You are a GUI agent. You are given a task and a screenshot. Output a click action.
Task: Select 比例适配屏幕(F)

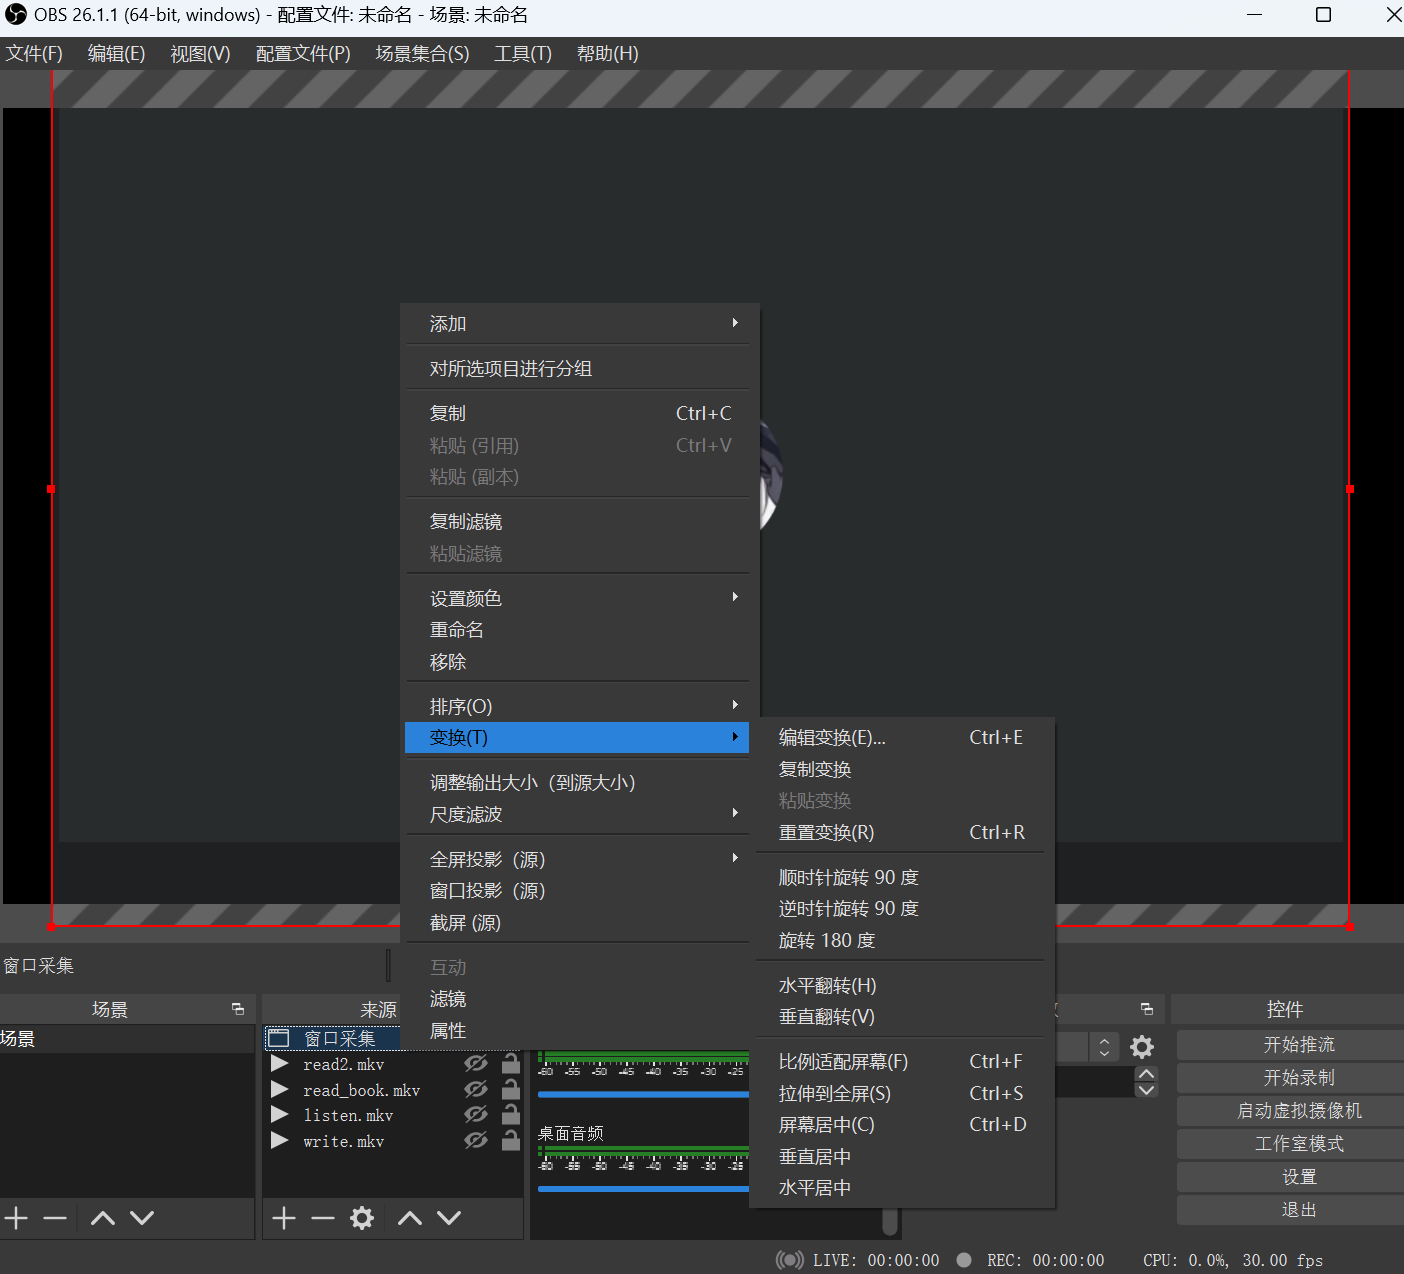click(901, 1061)
